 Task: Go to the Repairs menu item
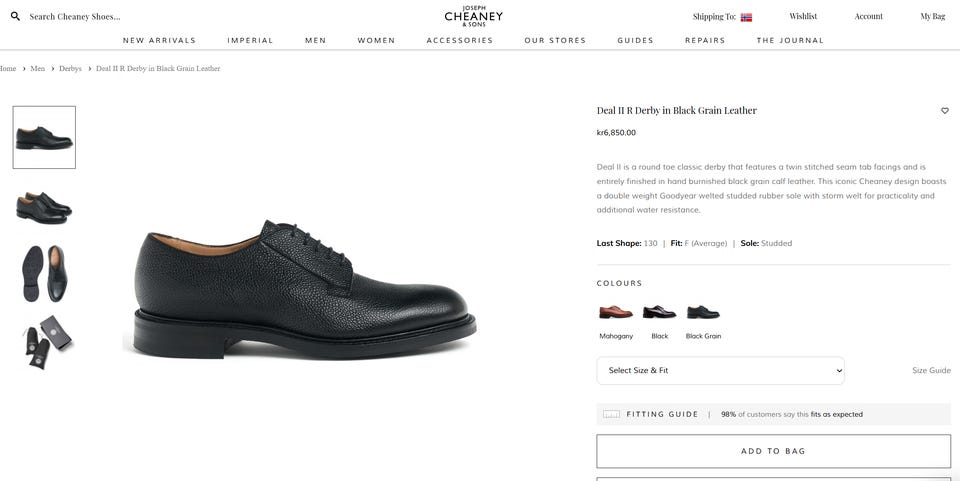point(705,40)
